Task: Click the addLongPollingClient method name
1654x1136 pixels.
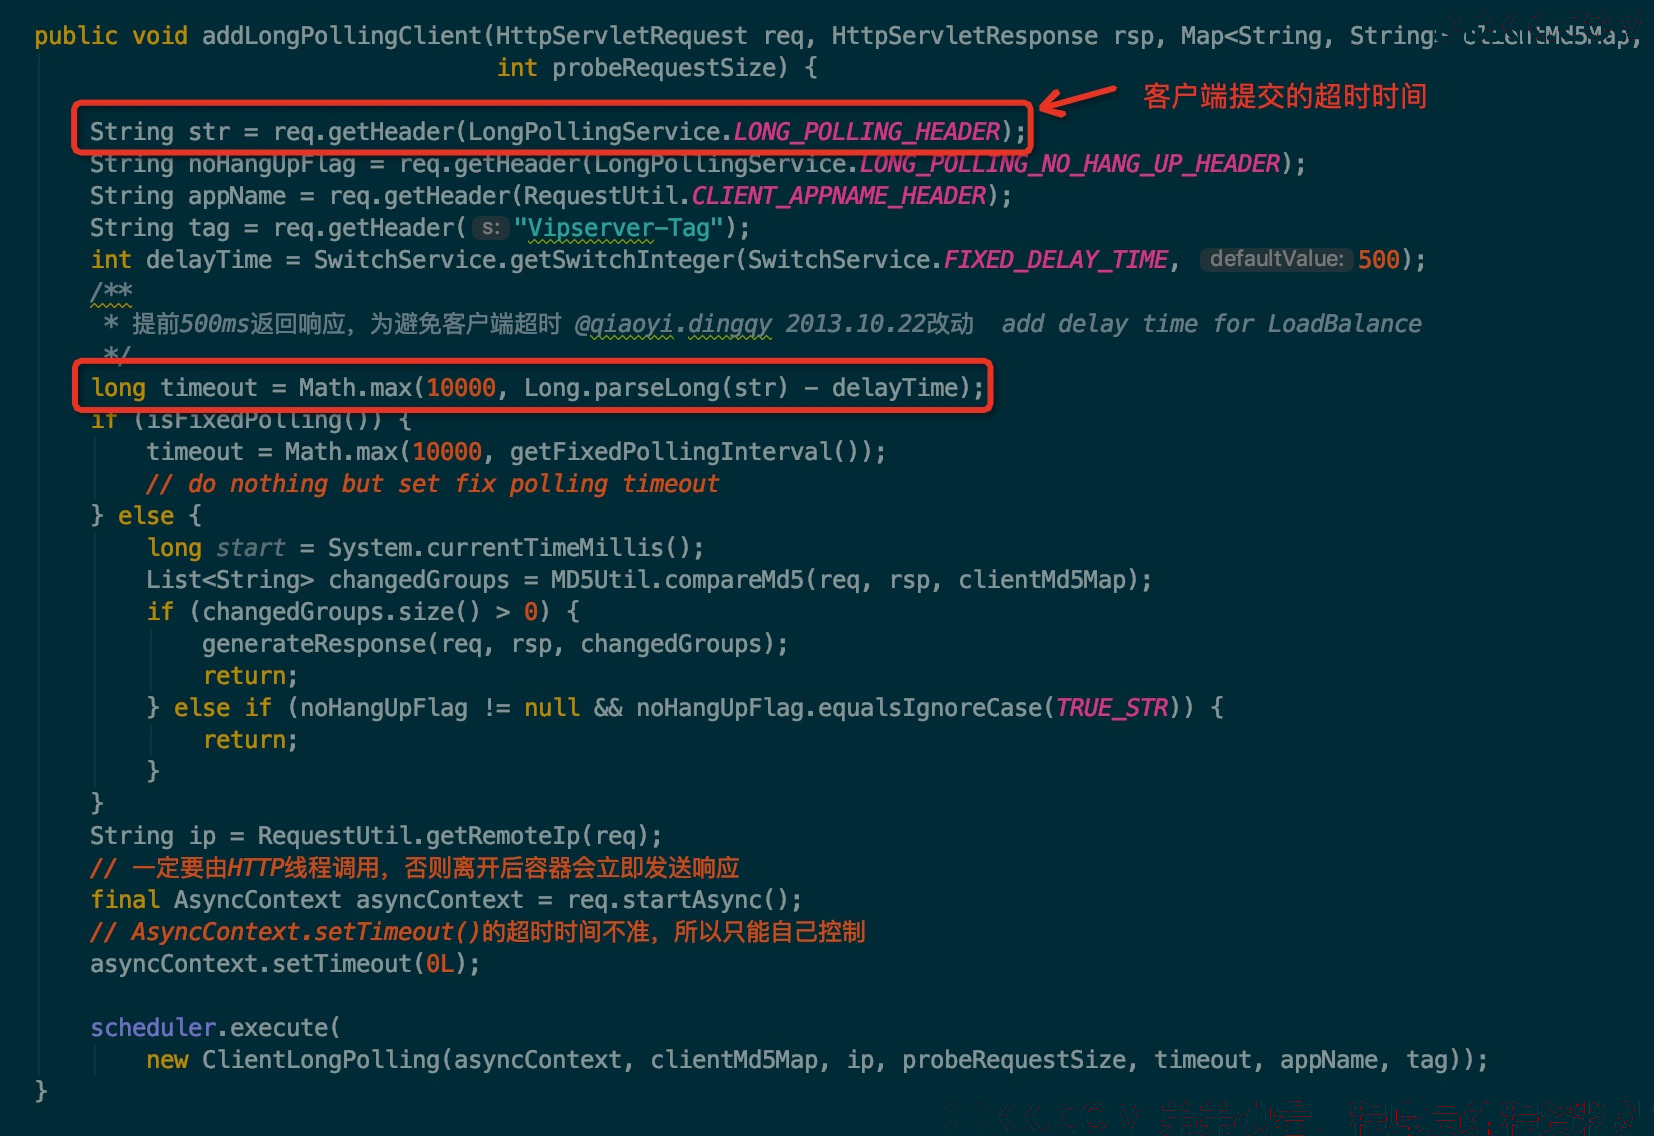Action: tap(342, 36)
